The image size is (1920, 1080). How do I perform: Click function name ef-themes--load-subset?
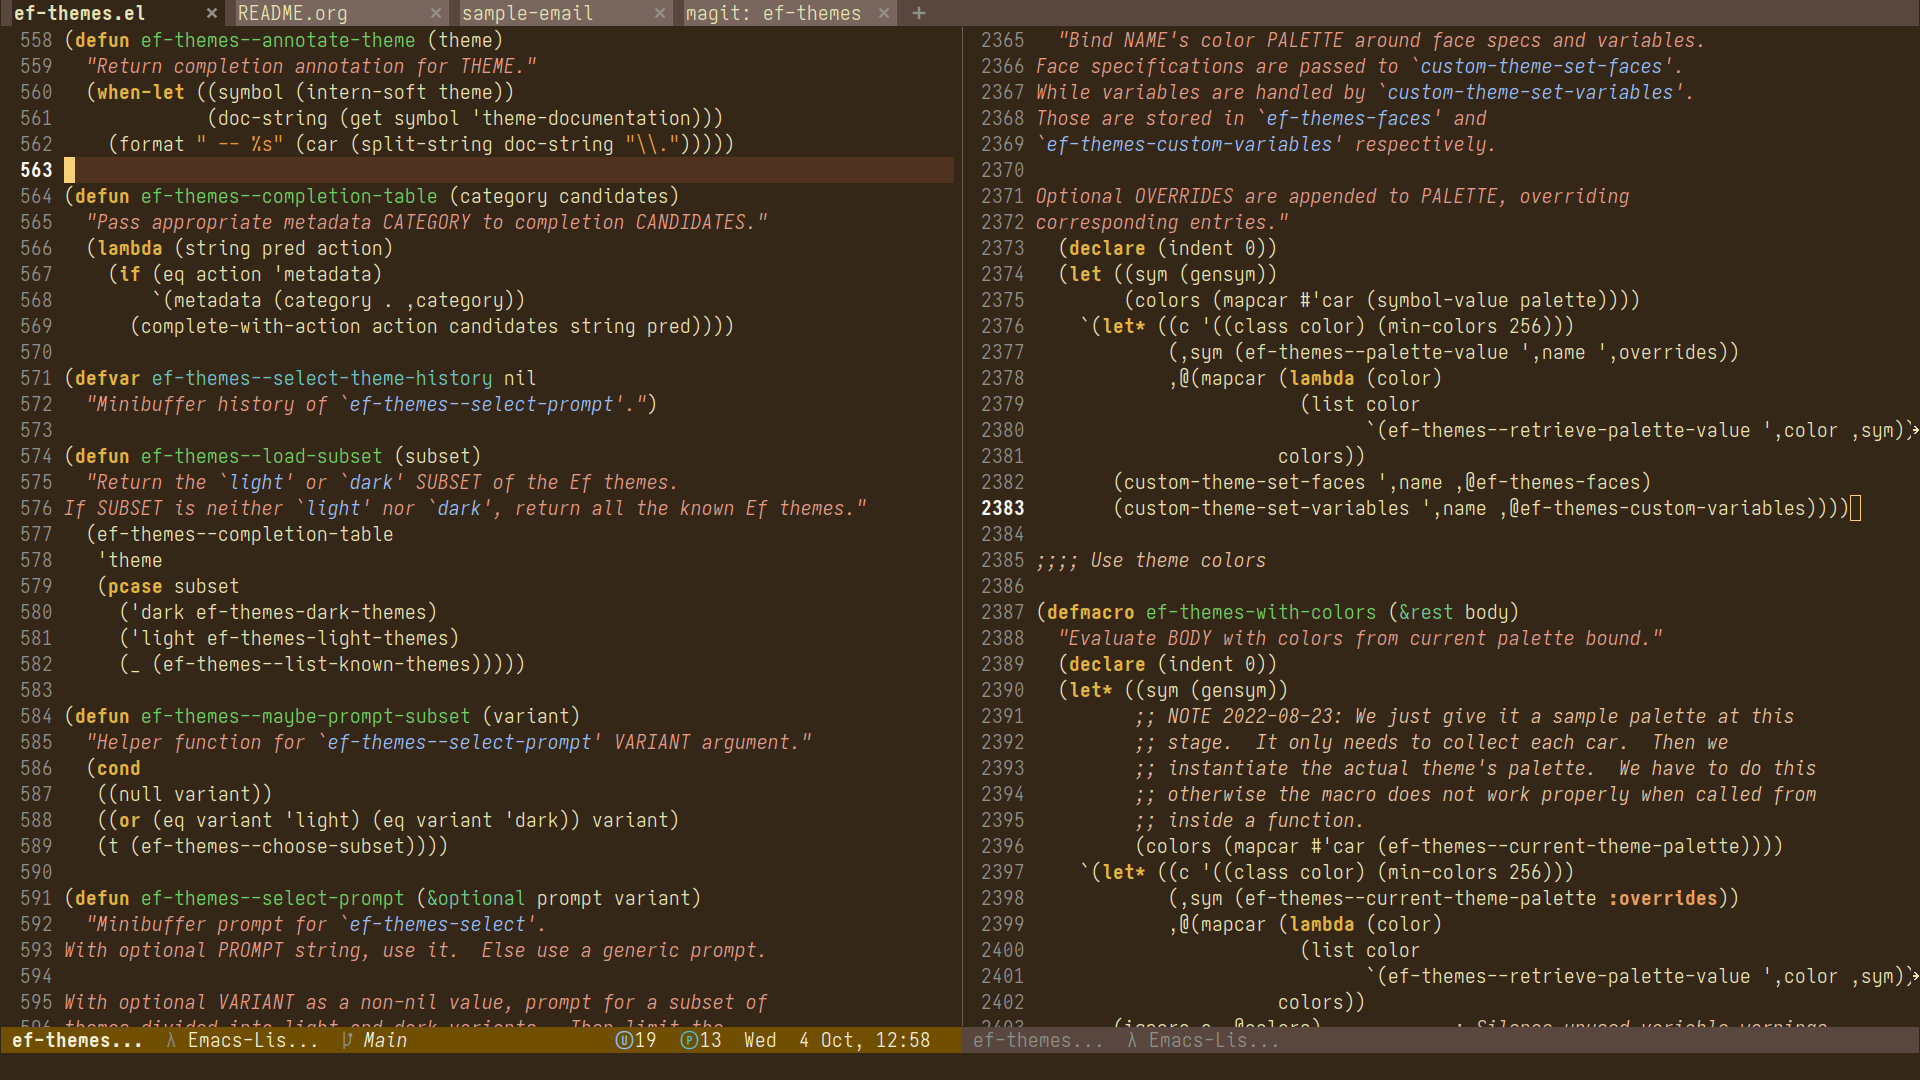coord(261,456)
